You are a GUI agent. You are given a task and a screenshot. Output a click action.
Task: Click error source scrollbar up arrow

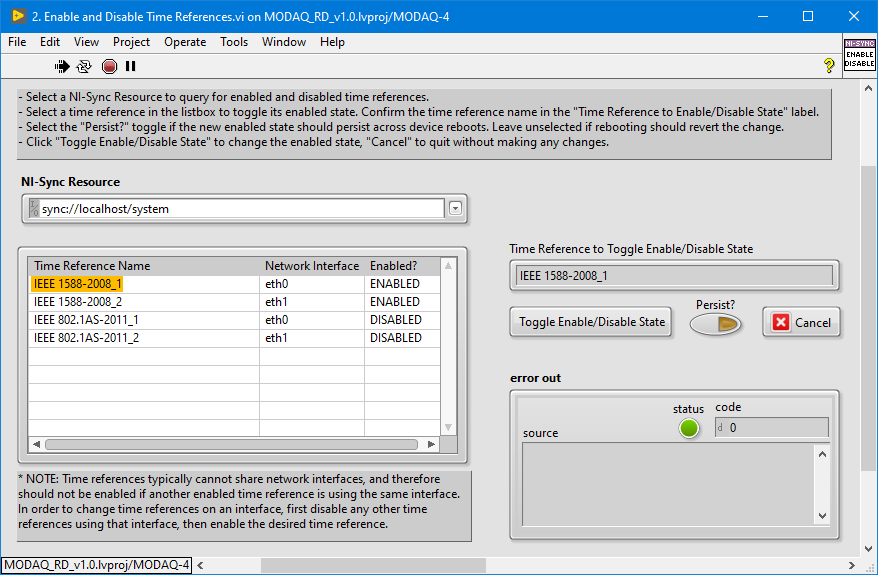tap(823, 454)
